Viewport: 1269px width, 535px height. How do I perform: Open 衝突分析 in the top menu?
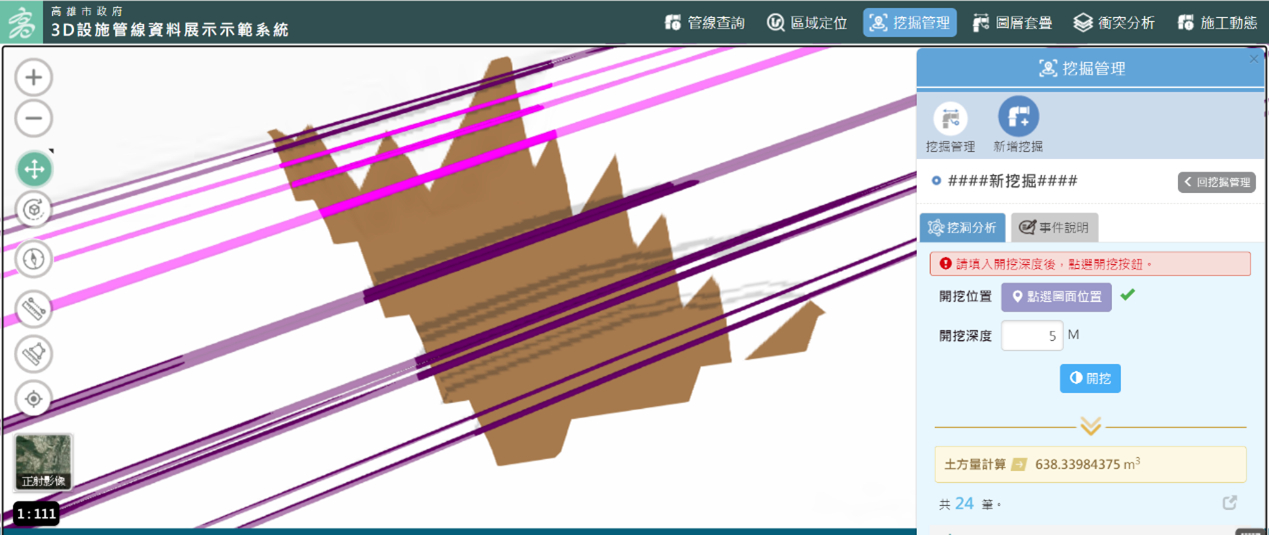click(x=1114, y=22)
